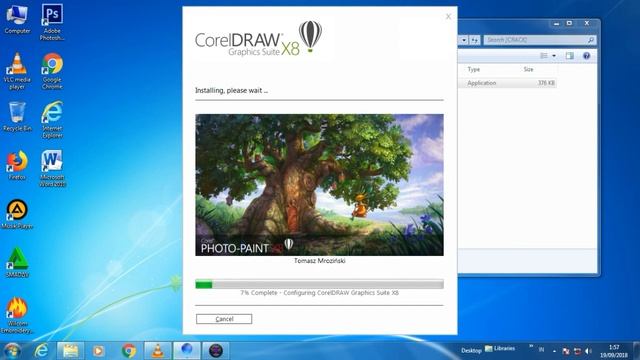
Task: Select the Internet Explorer desktop shortcut
Action: click(x=52, y=119)
